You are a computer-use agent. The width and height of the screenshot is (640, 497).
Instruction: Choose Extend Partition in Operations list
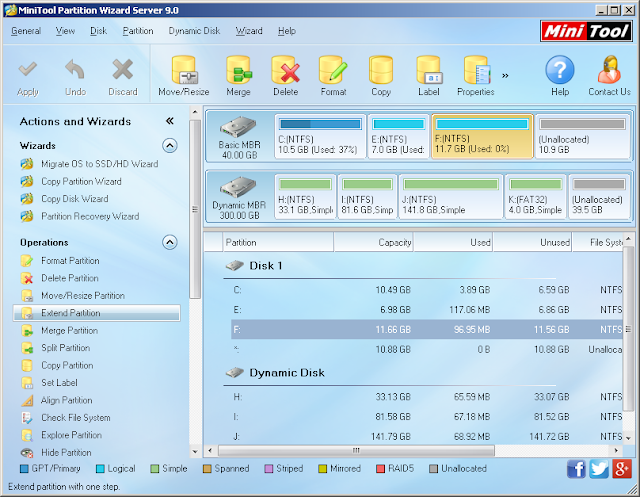coord(97,313)
